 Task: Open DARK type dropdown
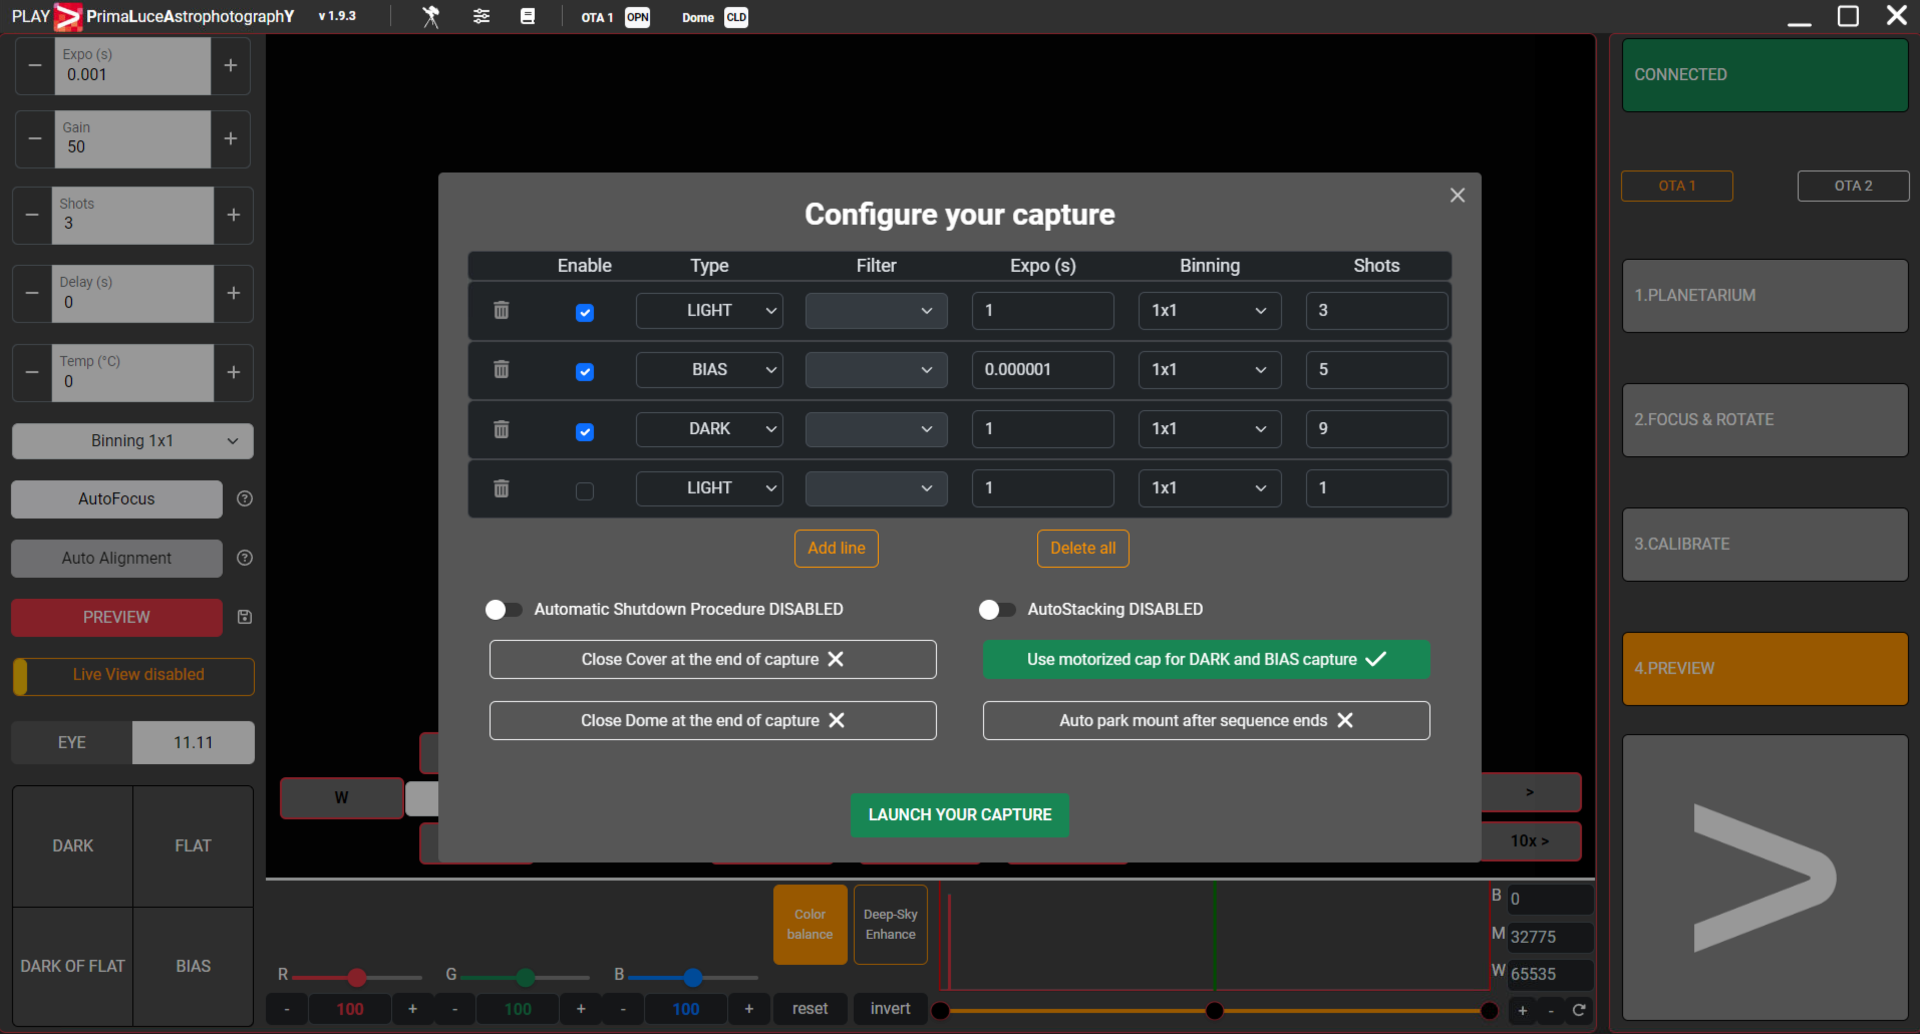coord(709,429)
